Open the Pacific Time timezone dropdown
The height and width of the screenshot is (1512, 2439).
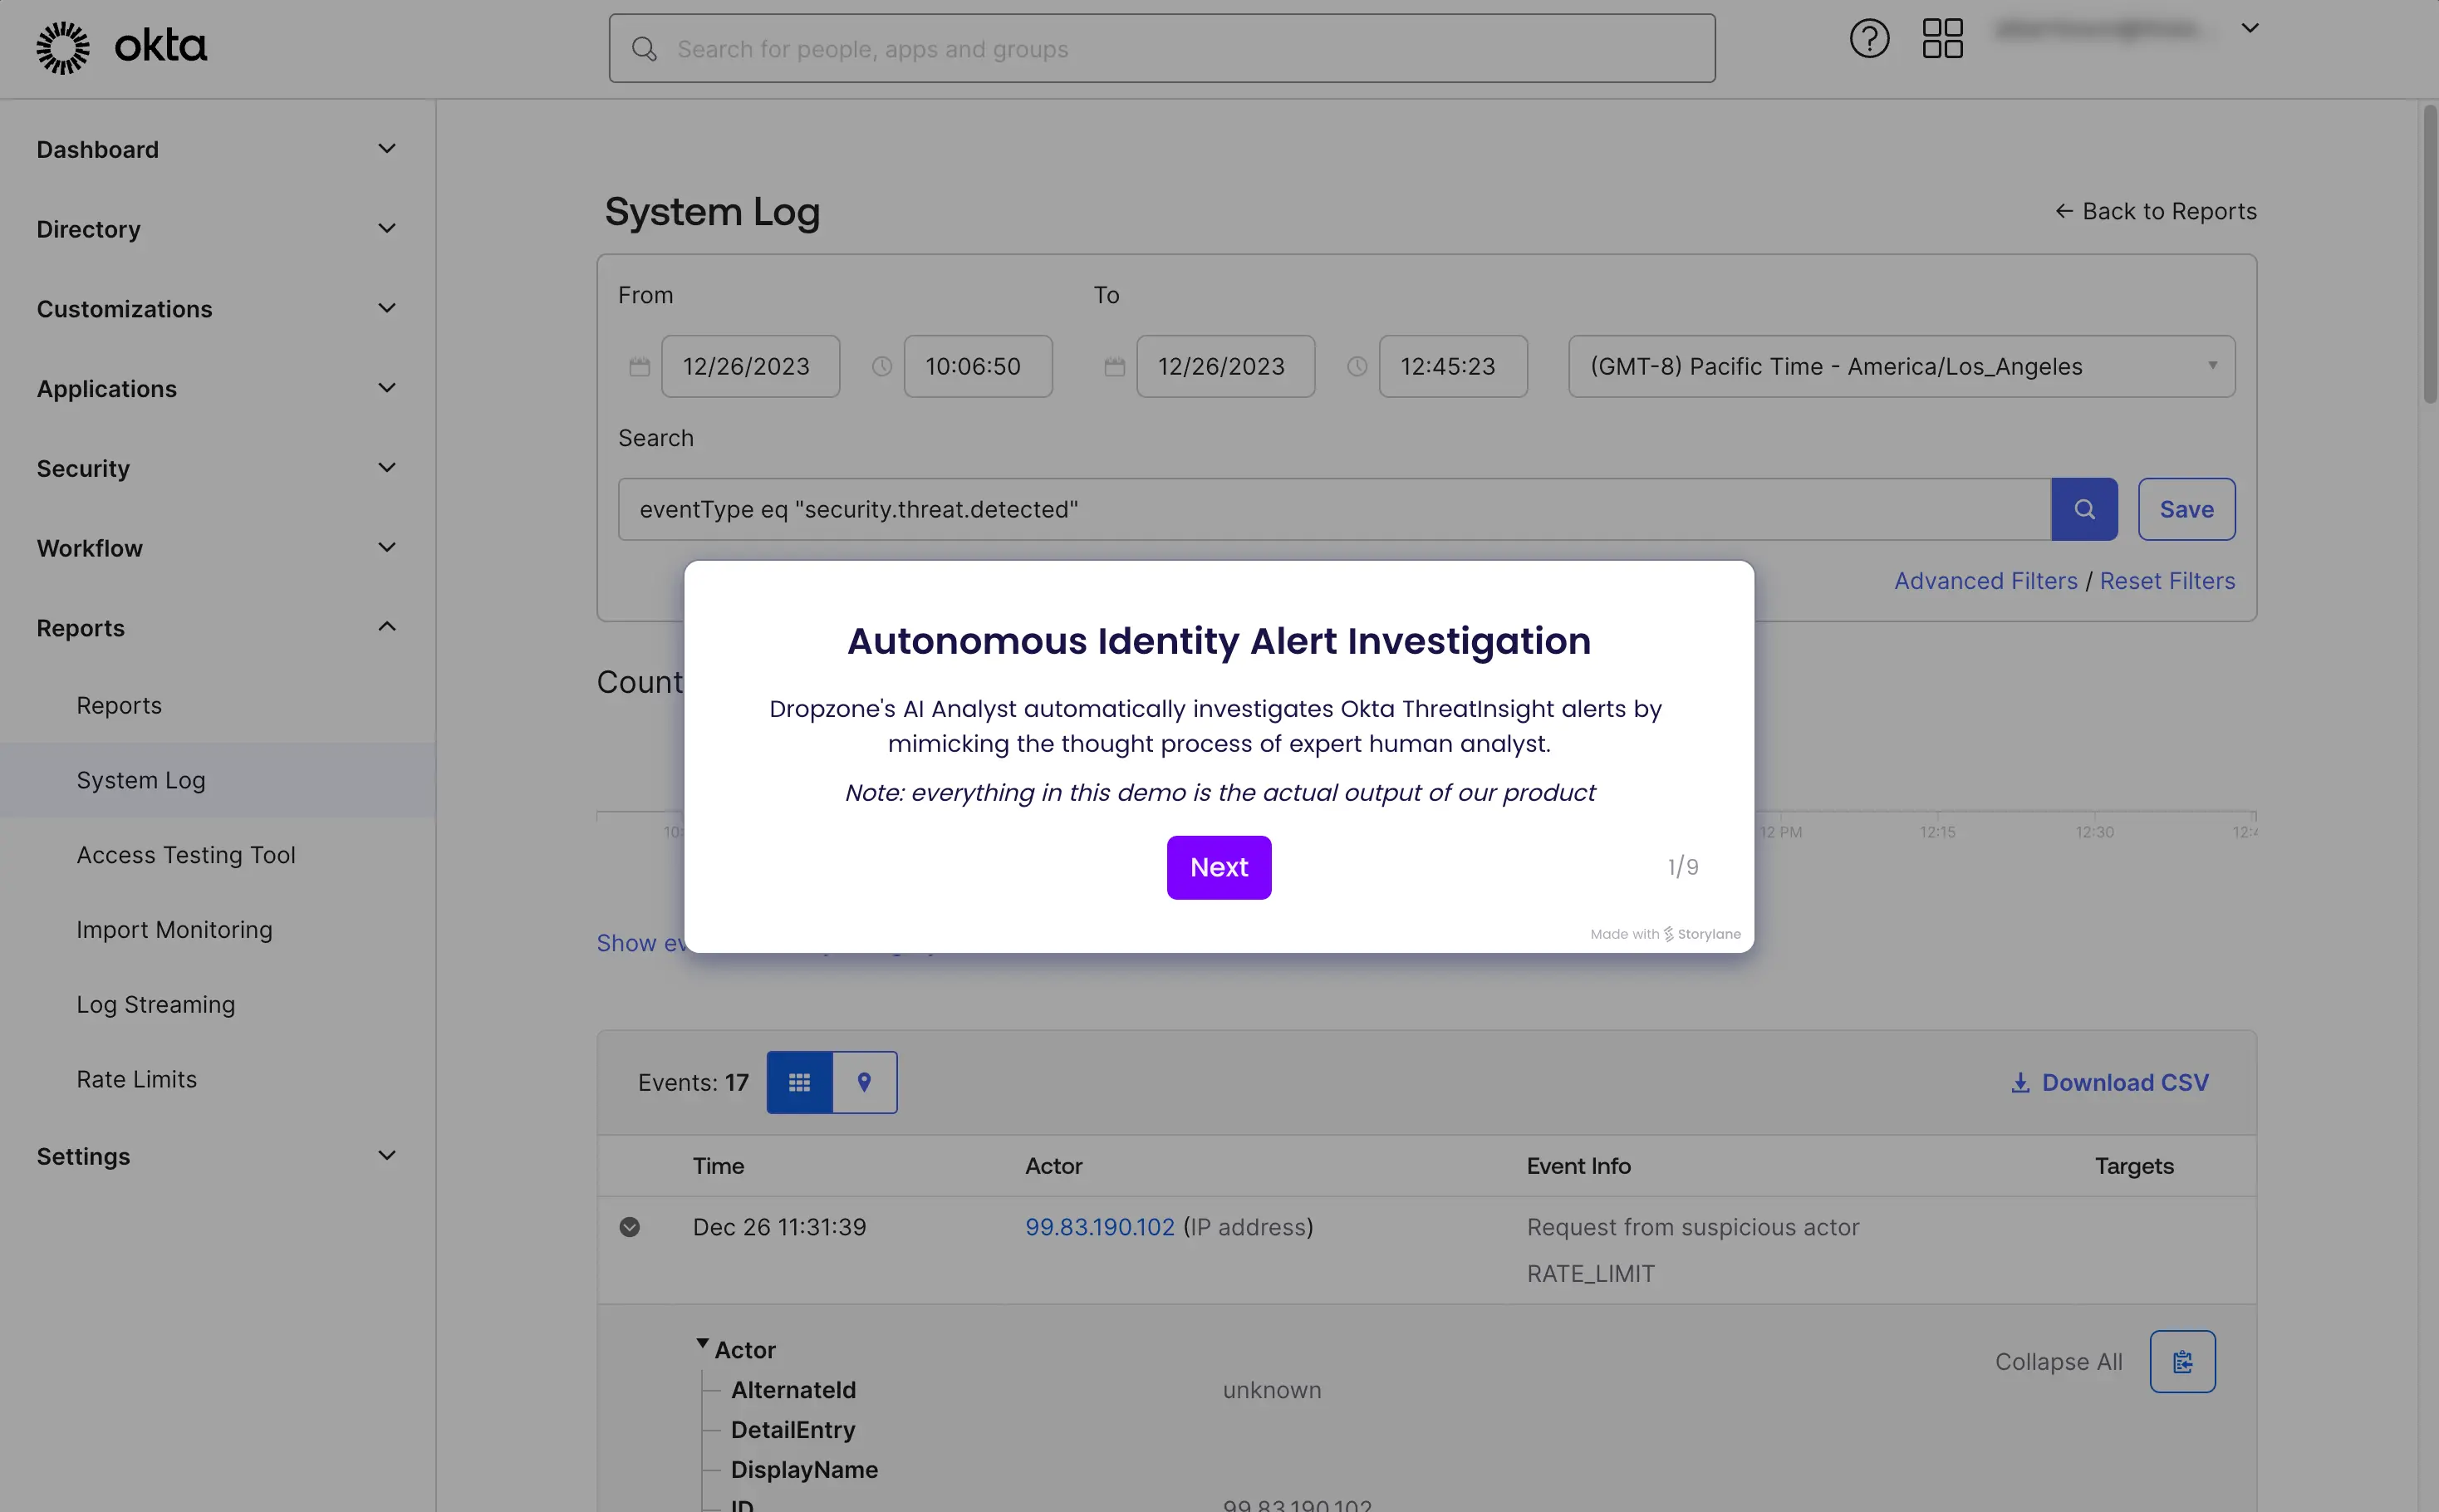[1901, 367]
